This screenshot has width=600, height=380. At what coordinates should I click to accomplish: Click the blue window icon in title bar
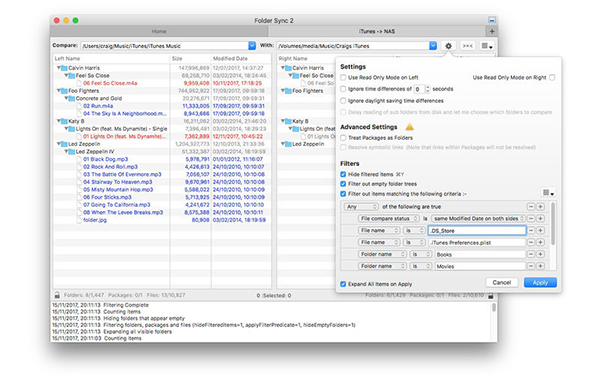[492, 20]
